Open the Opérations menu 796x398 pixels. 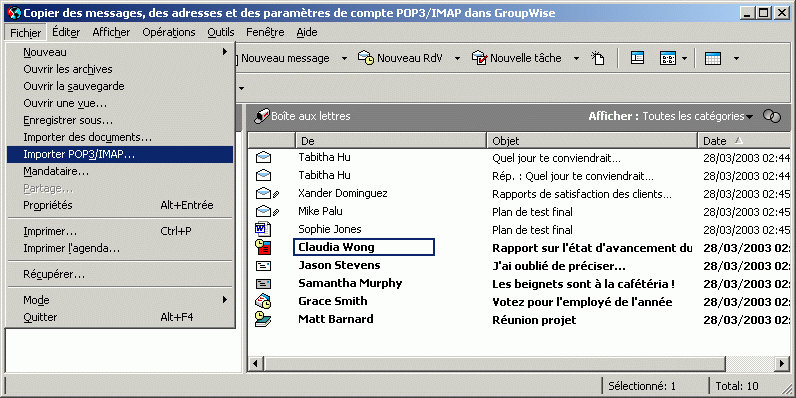(x=169, y=32)
